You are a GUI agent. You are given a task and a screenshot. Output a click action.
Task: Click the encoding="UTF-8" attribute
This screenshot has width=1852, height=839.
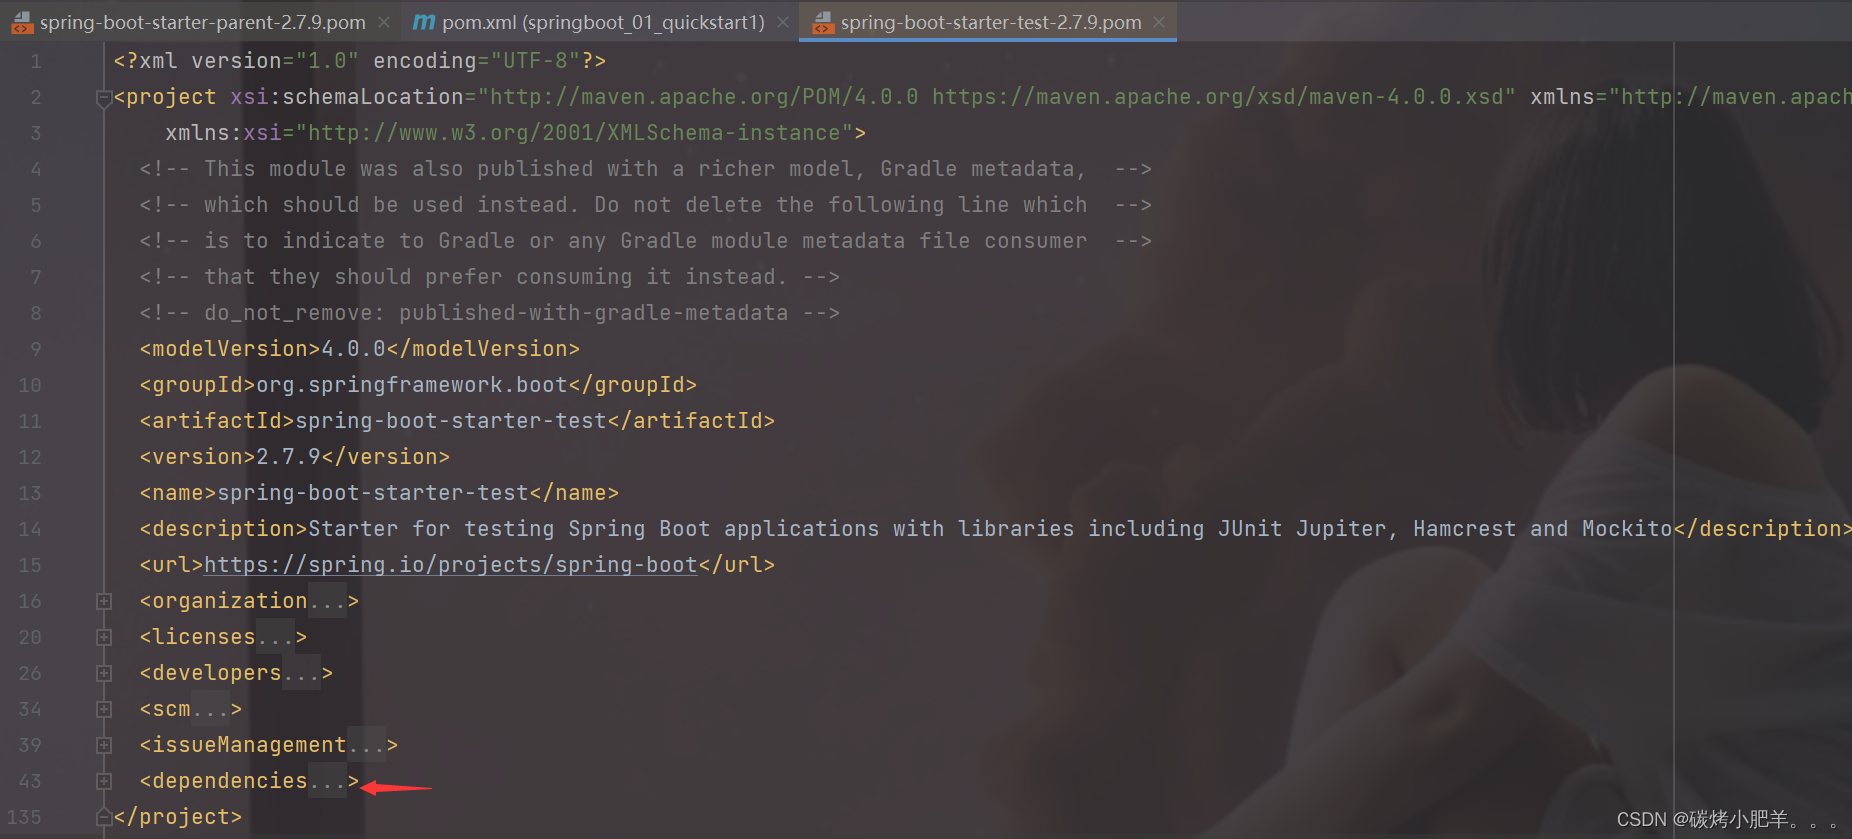477,61
